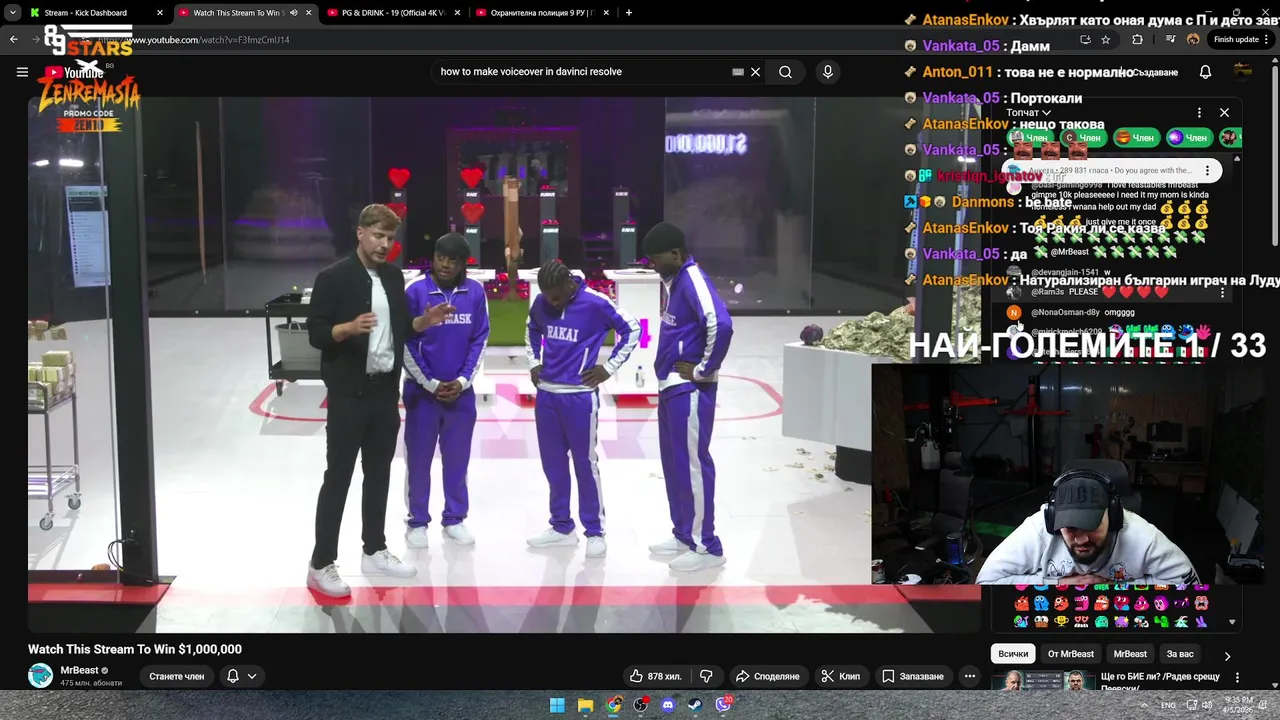Select the От MrBeast filter chip
Image resolution: width=1280 pixels, height=720 pixels.
pyautogui.click(x=1070, y=654)
